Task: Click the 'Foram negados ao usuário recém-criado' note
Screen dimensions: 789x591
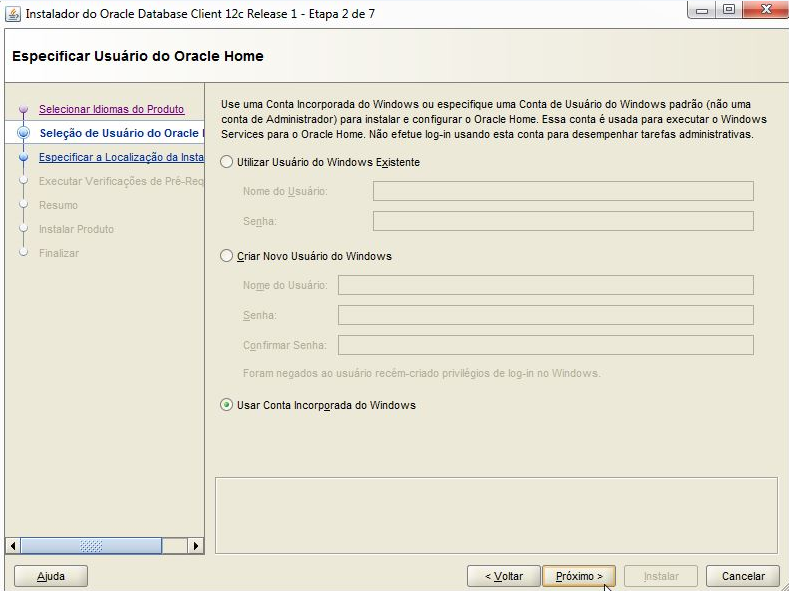Action: click(422, 373)
